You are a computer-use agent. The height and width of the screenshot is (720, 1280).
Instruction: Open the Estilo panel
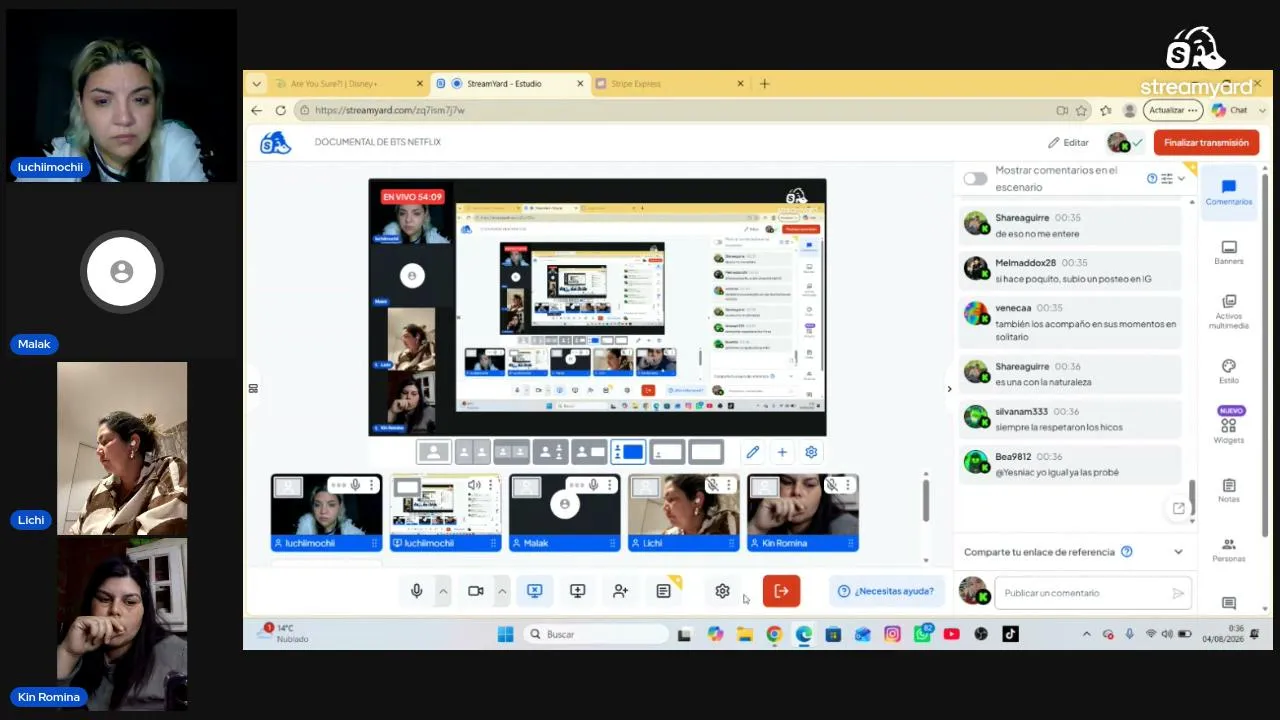click(1229, 371)
